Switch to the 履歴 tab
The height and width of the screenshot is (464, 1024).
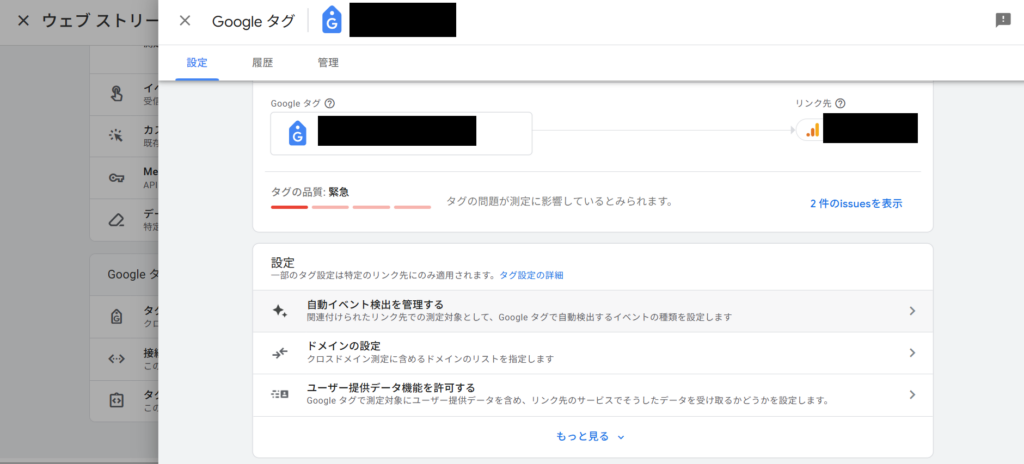point(263,63)
